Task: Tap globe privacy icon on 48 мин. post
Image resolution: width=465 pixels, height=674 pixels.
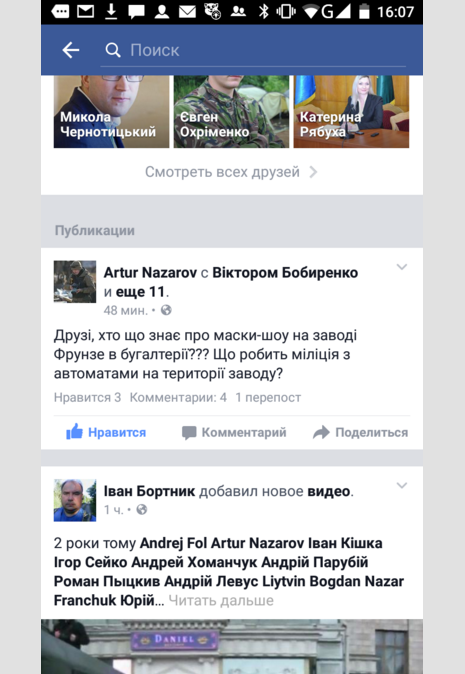Action: [166, 310]
